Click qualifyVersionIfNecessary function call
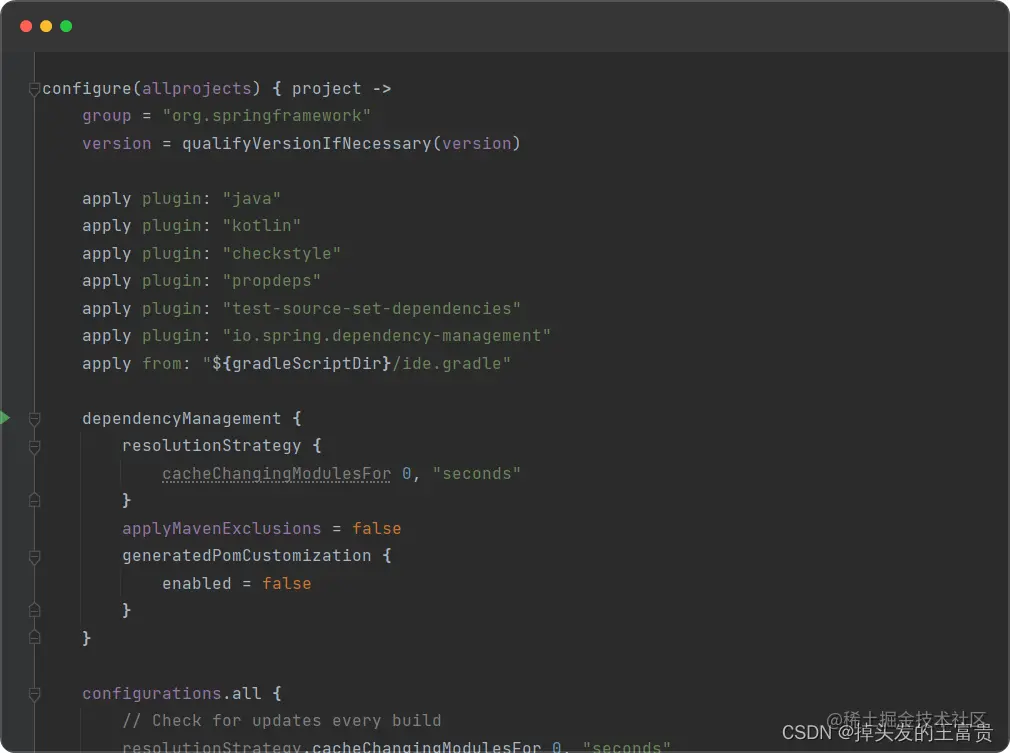The width and height of the screenshot is (1010, 753). point(307,143)
